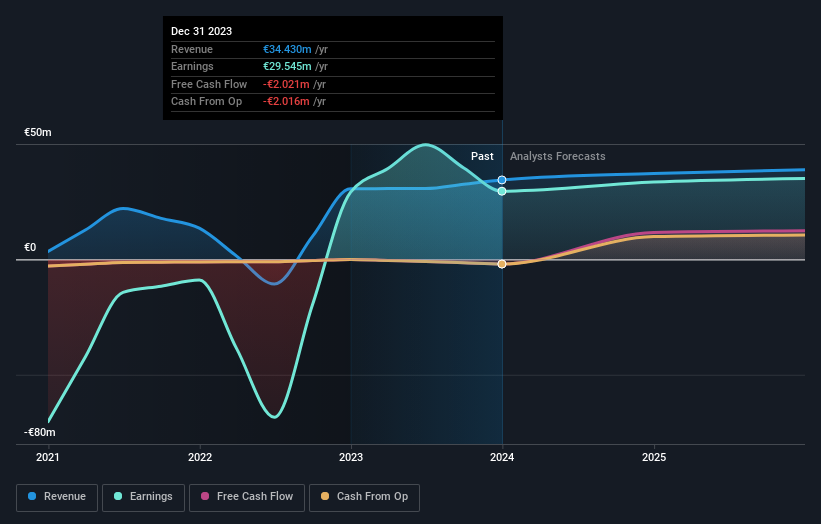This screenshot has width=821, height=524.
Task: Click the 2022 x-axis label
Action: click(x=200, y=458)
